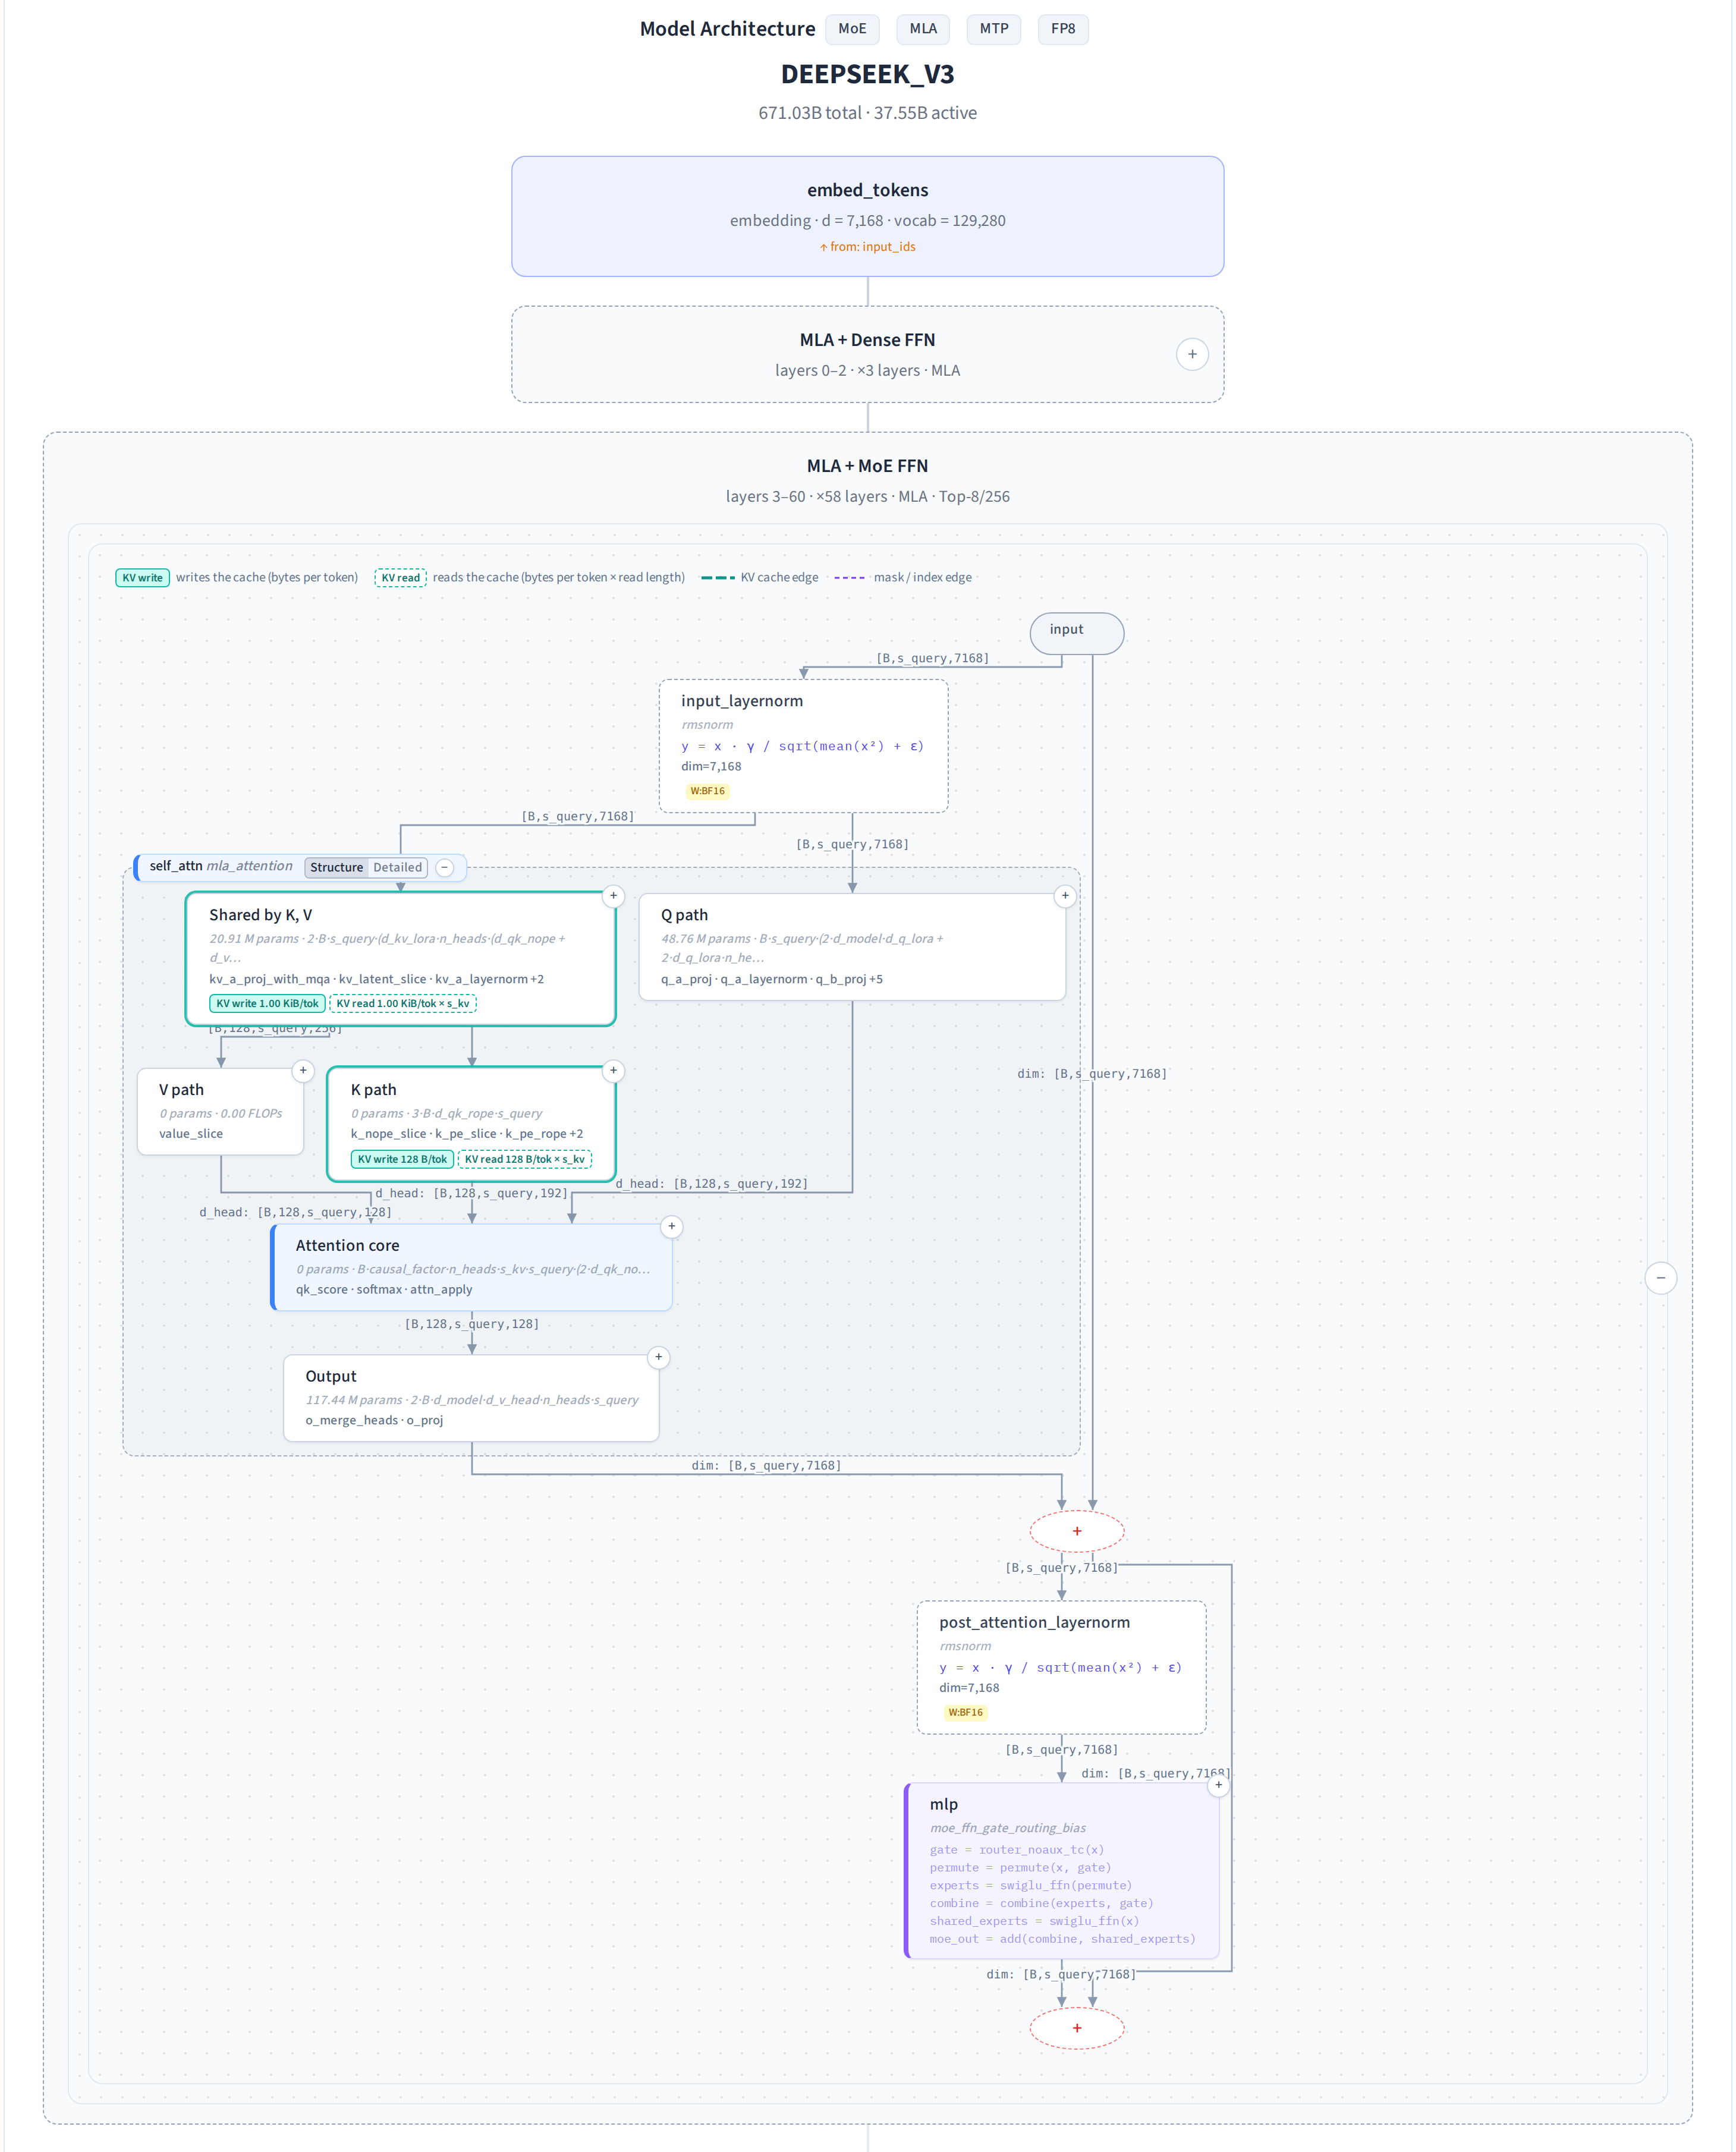The height and width of the screenshot is (2152, 1736).
Task: Click 'KV read 1.00 KiB/tok × s_kv' badge
Action: (x=403, y=1003)
